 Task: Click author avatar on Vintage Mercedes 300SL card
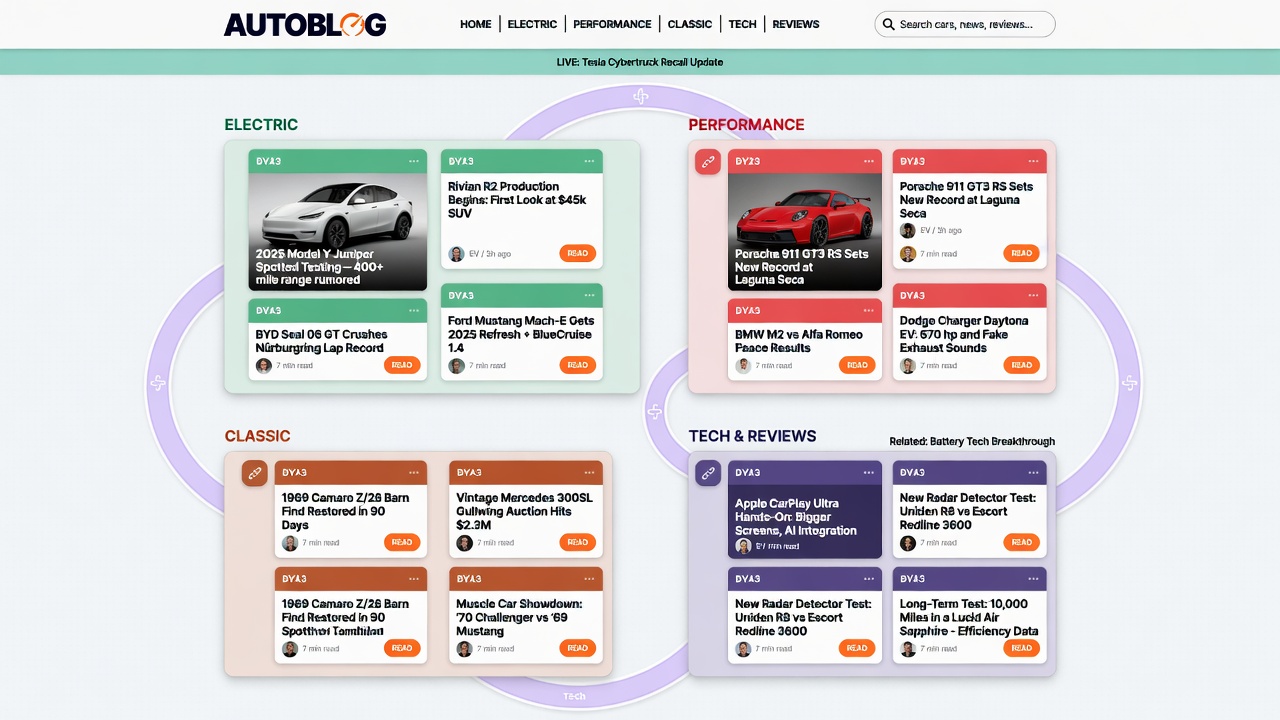click(x=464, y=543)
